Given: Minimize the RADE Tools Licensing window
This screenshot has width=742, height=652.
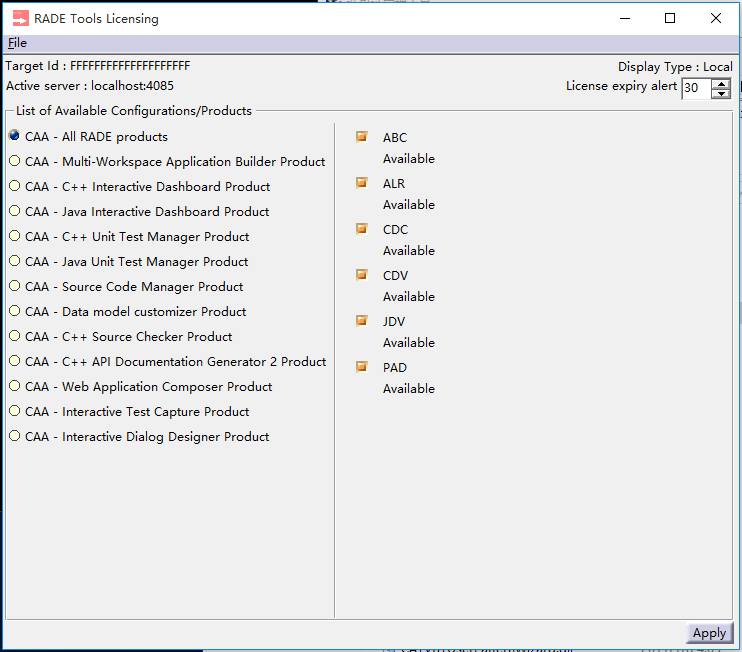Looking at the screenshot, I should [625, 18].
